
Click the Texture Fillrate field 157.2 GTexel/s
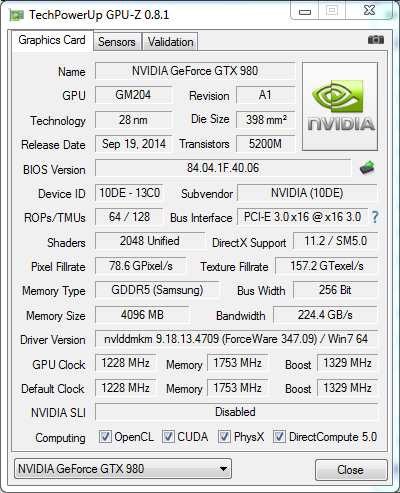pos(327,266)
